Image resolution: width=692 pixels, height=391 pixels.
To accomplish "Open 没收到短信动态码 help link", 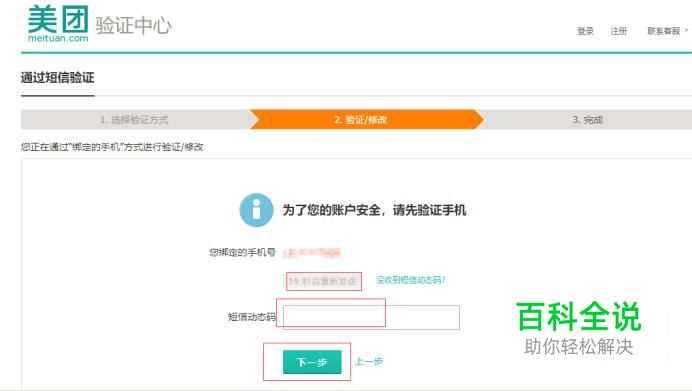I will (410, 280).
